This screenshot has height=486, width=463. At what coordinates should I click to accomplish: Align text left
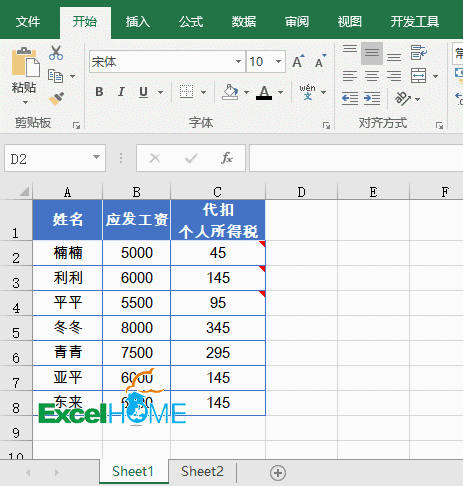(x=350, y=76)
